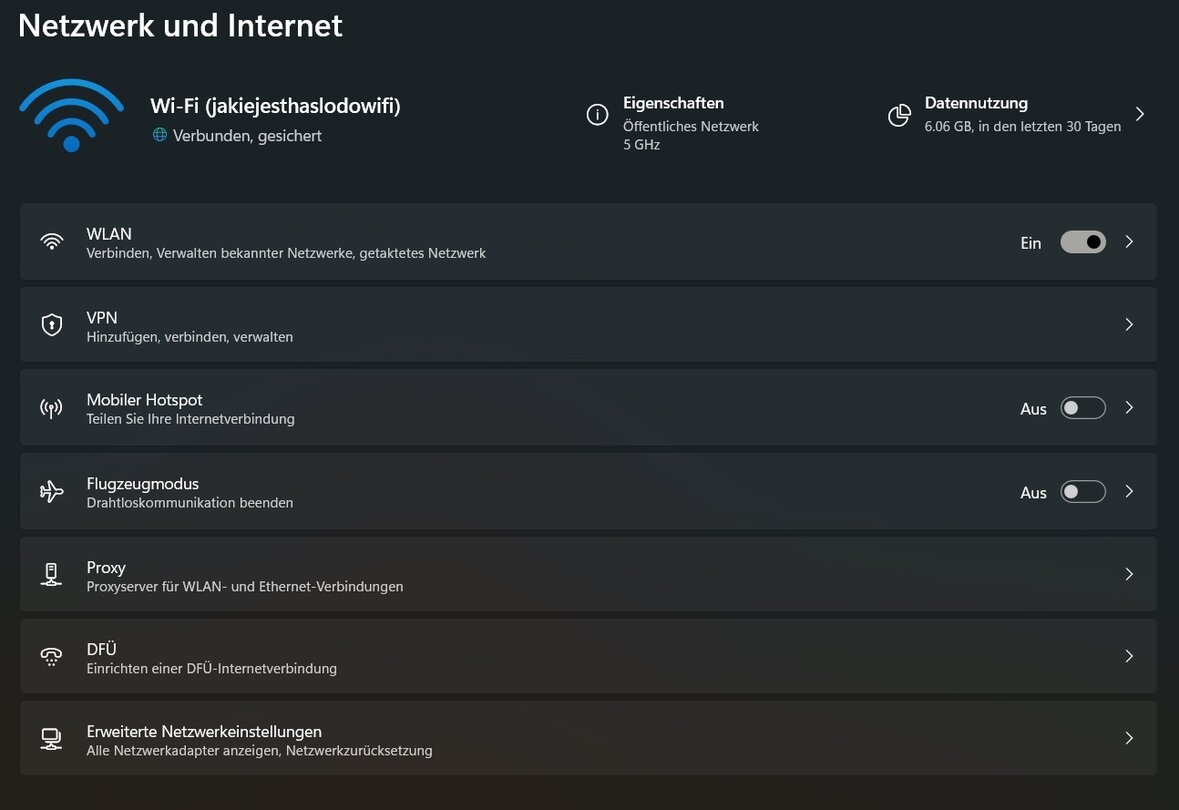Click the VPN shield icon

click(x=51, y=325)
